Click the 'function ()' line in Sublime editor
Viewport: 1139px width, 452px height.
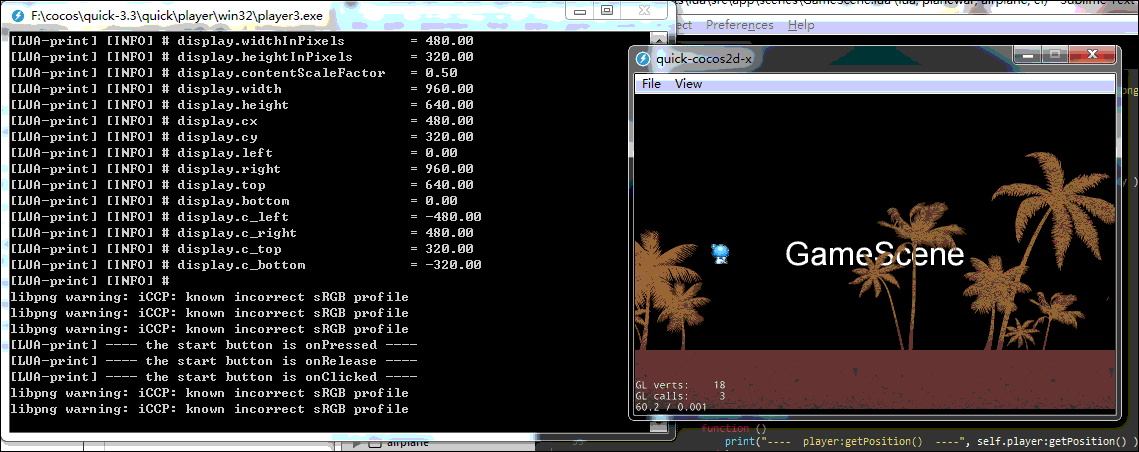[x=734, y=429]
